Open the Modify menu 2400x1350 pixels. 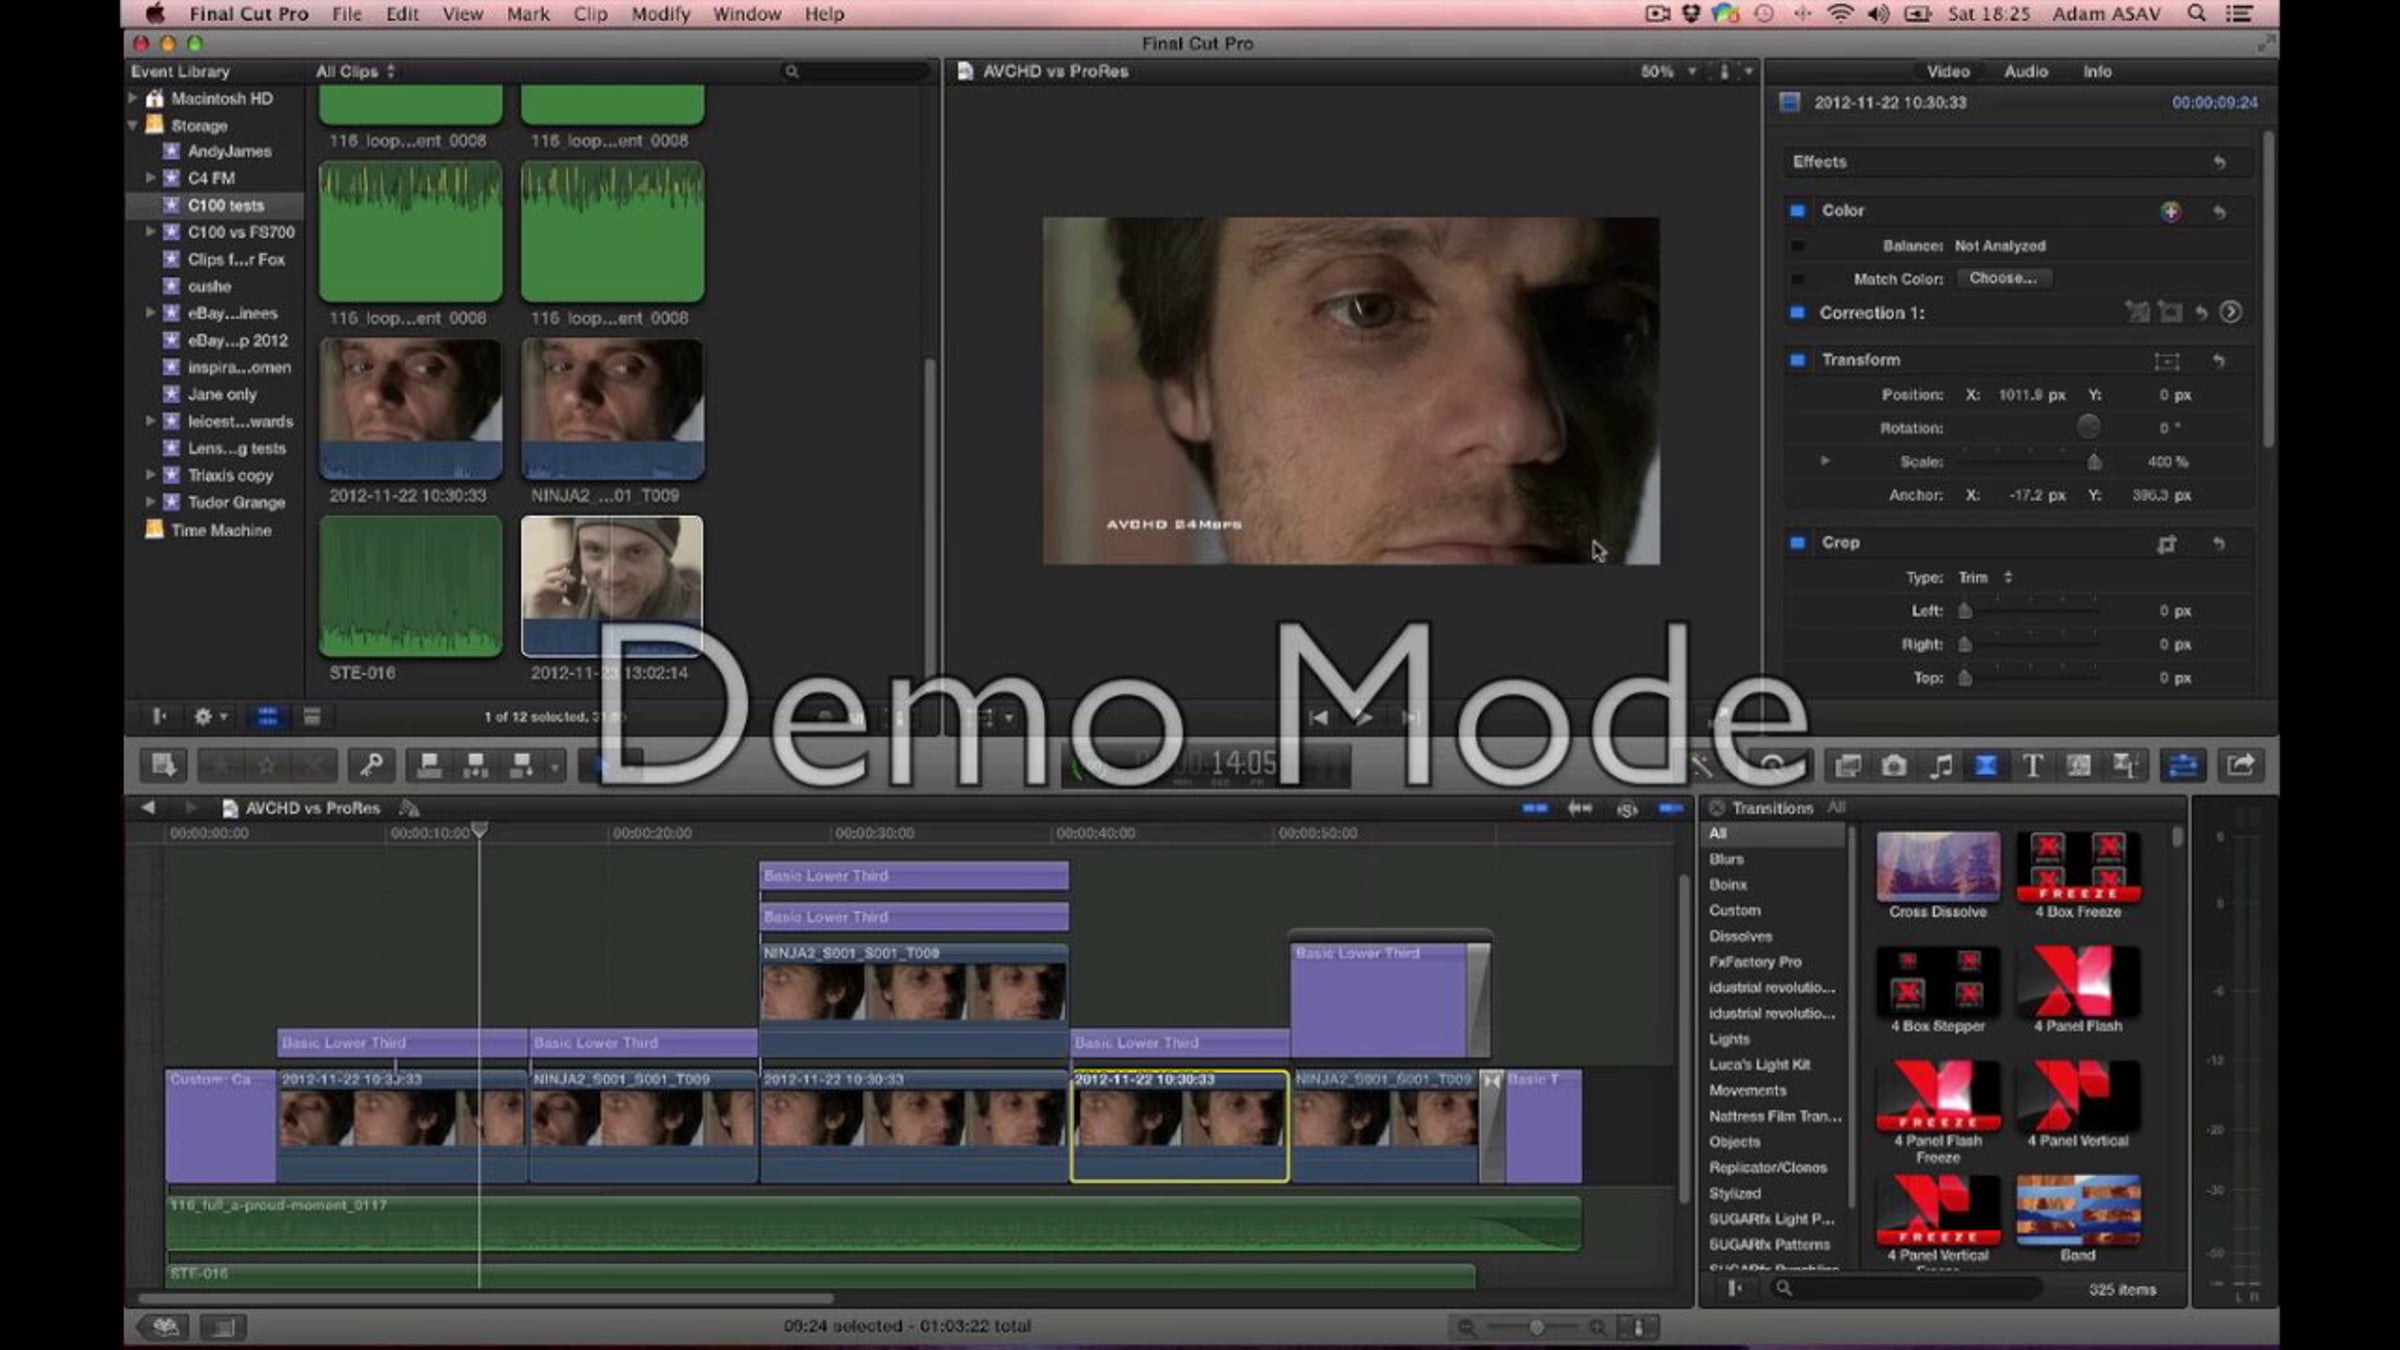click(x=661, y=14)
